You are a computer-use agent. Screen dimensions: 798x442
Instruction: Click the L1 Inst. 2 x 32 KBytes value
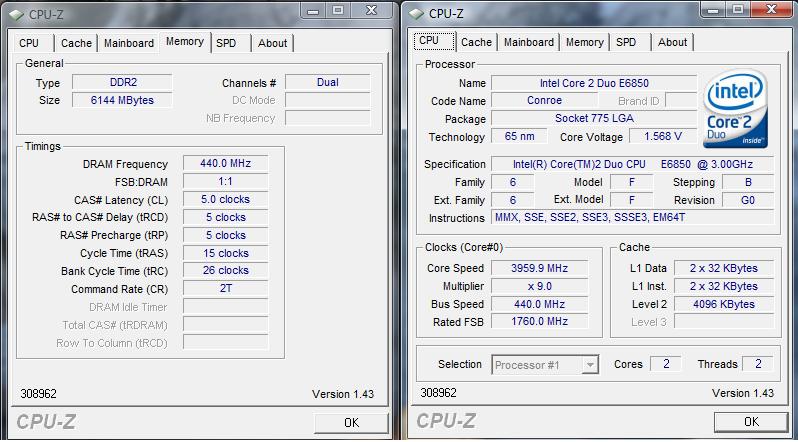pos(724,286)
